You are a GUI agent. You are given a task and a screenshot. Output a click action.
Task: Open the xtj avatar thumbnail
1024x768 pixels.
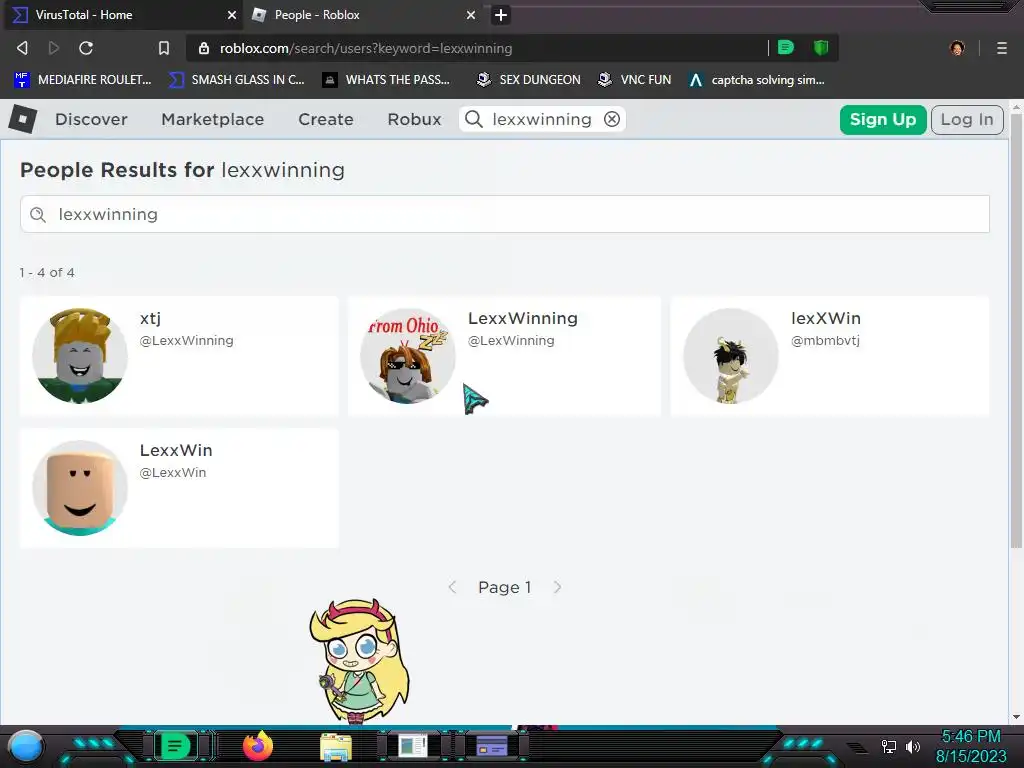click(80, 356)
